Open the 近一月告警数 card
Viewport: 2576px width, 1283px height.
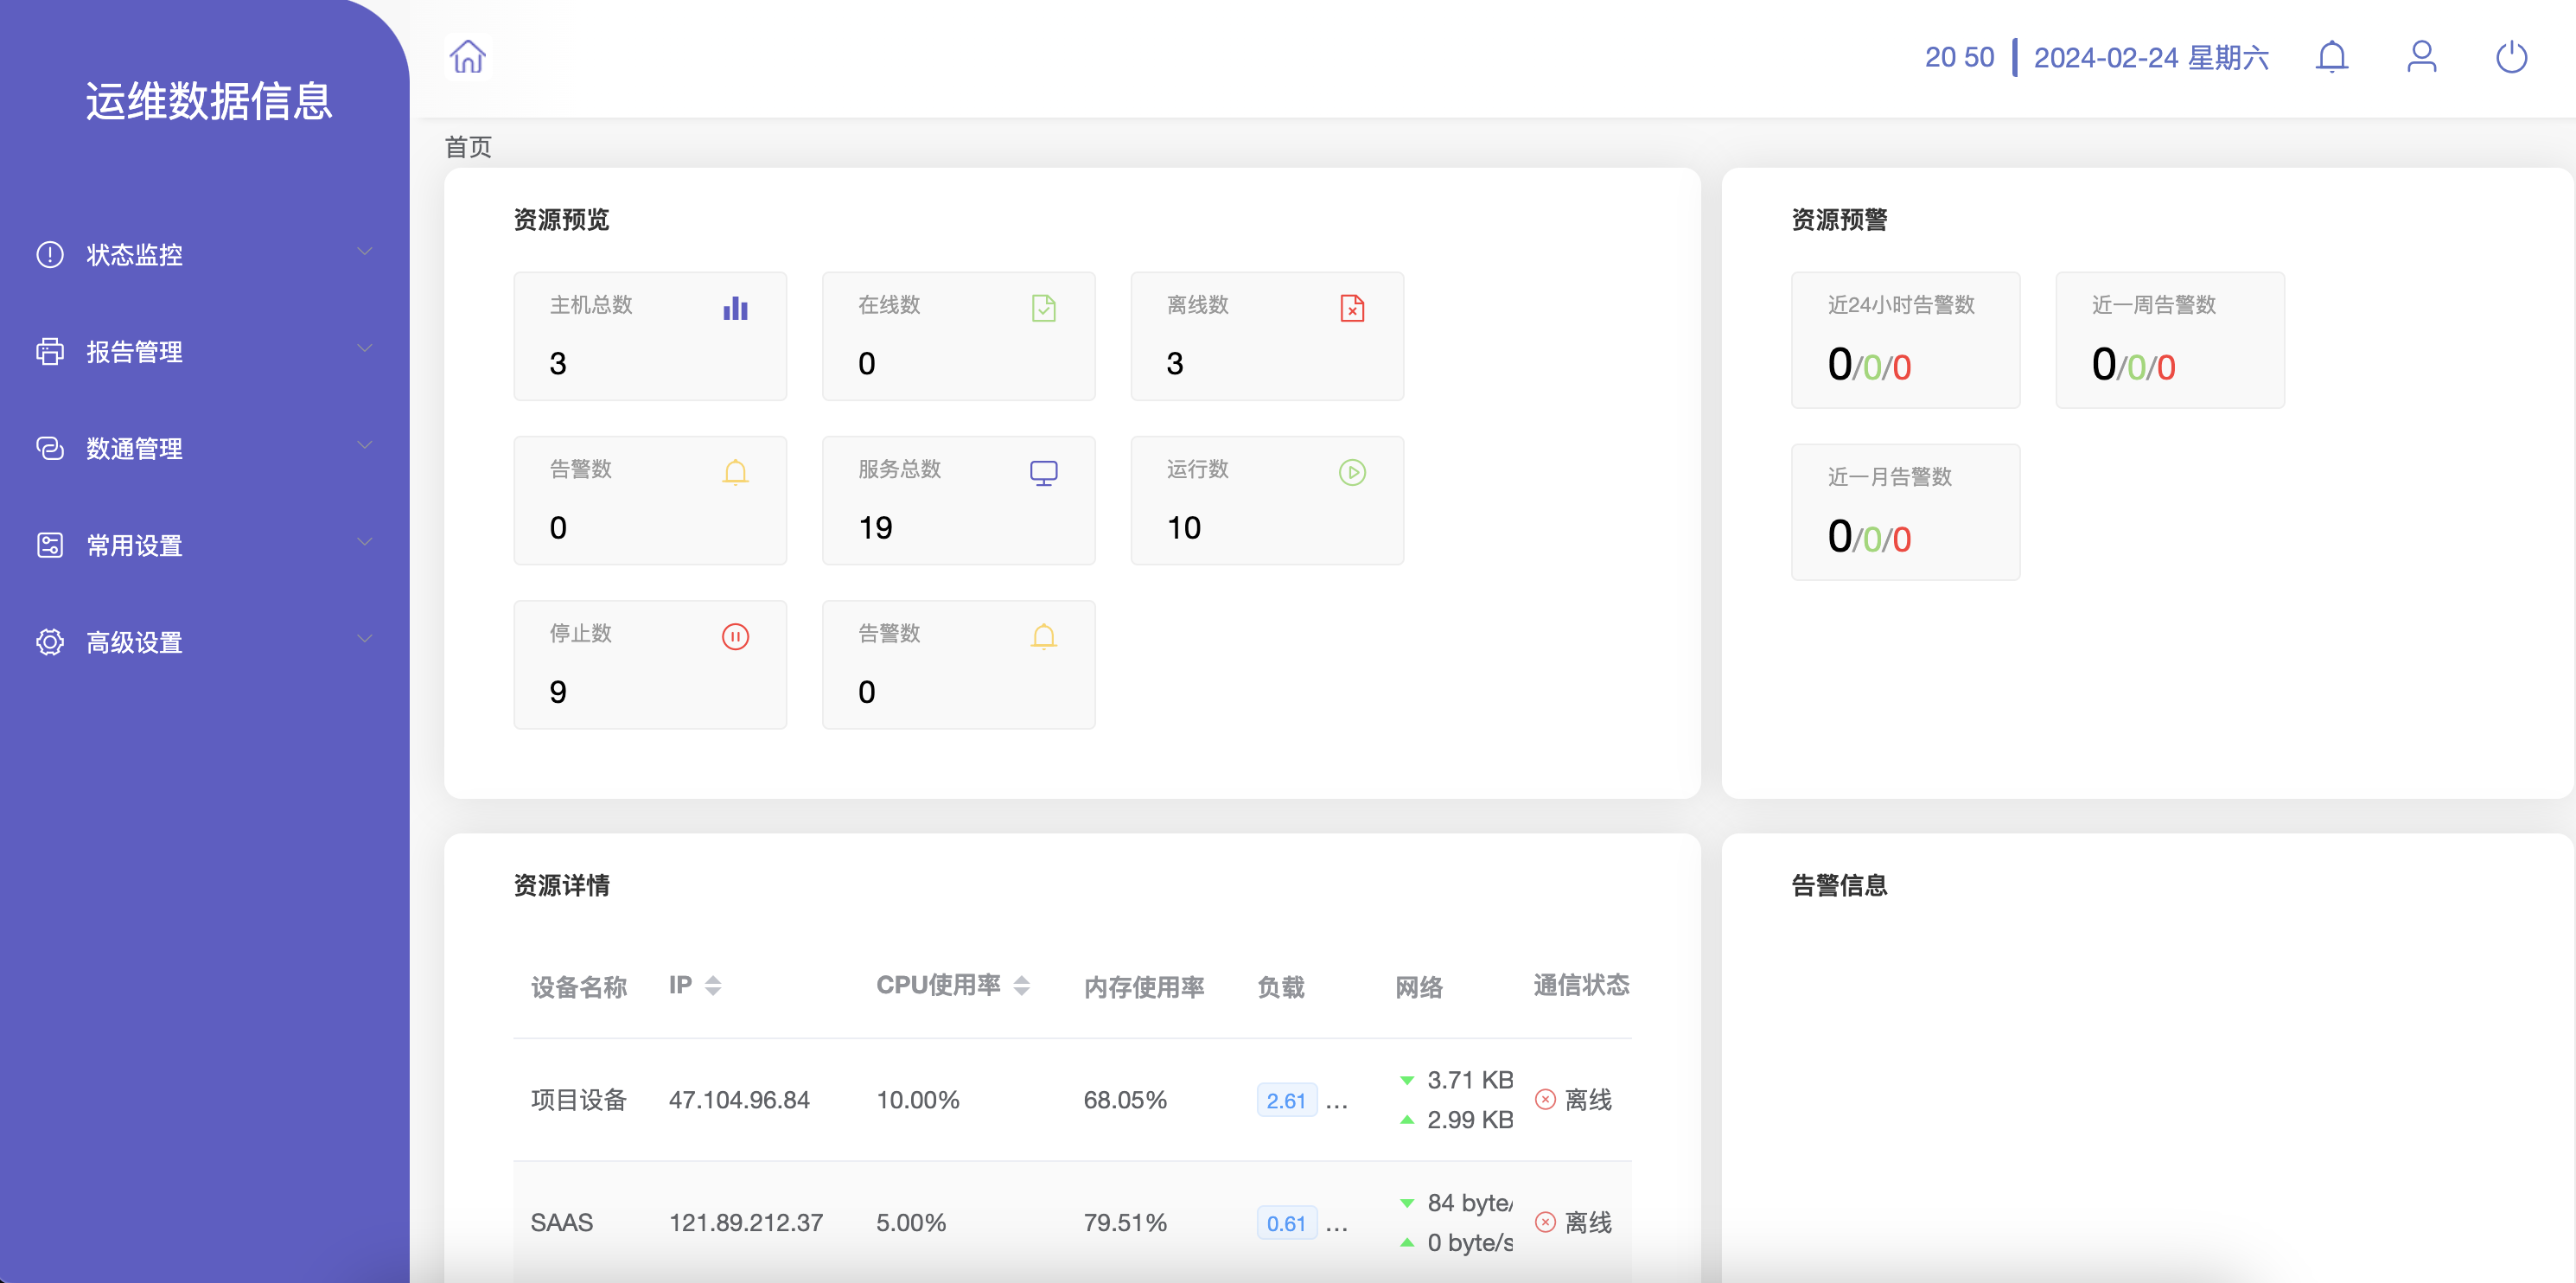tap(1905, 512)
